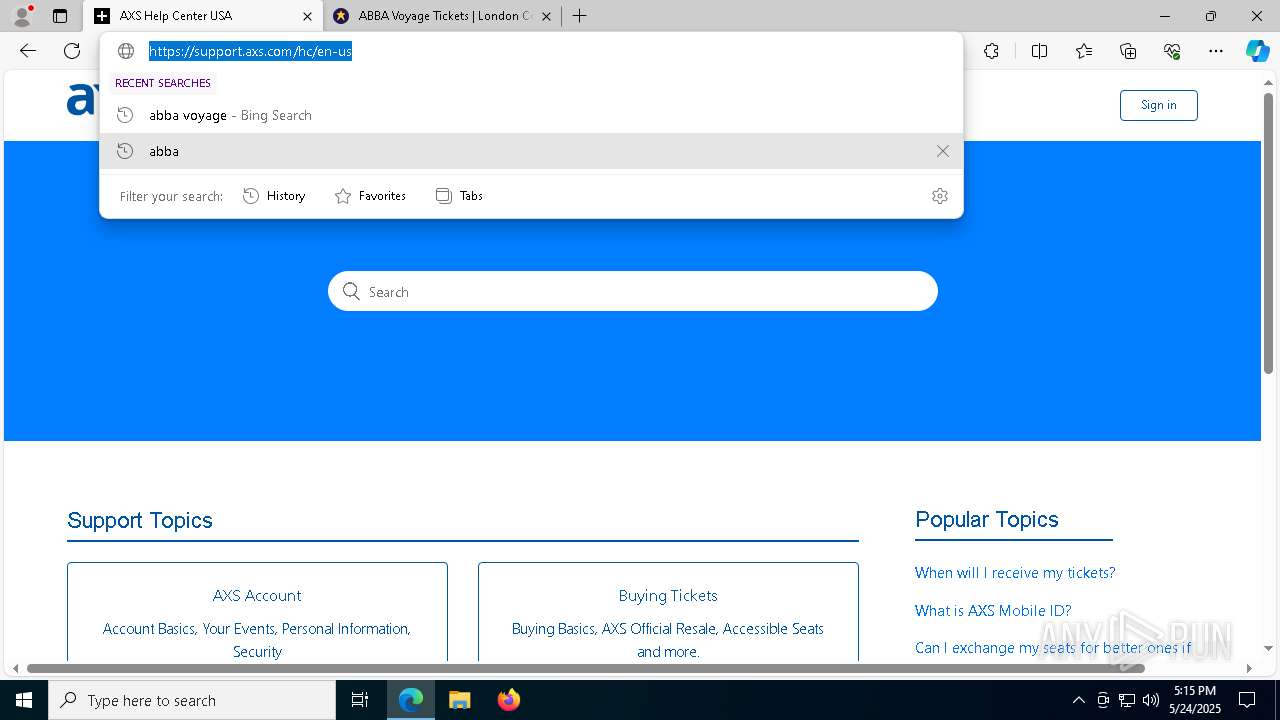Click the vertical page scrollbar thumb
The width and height of the screenshot is (1280, 720).
[x=1269, y=233]
